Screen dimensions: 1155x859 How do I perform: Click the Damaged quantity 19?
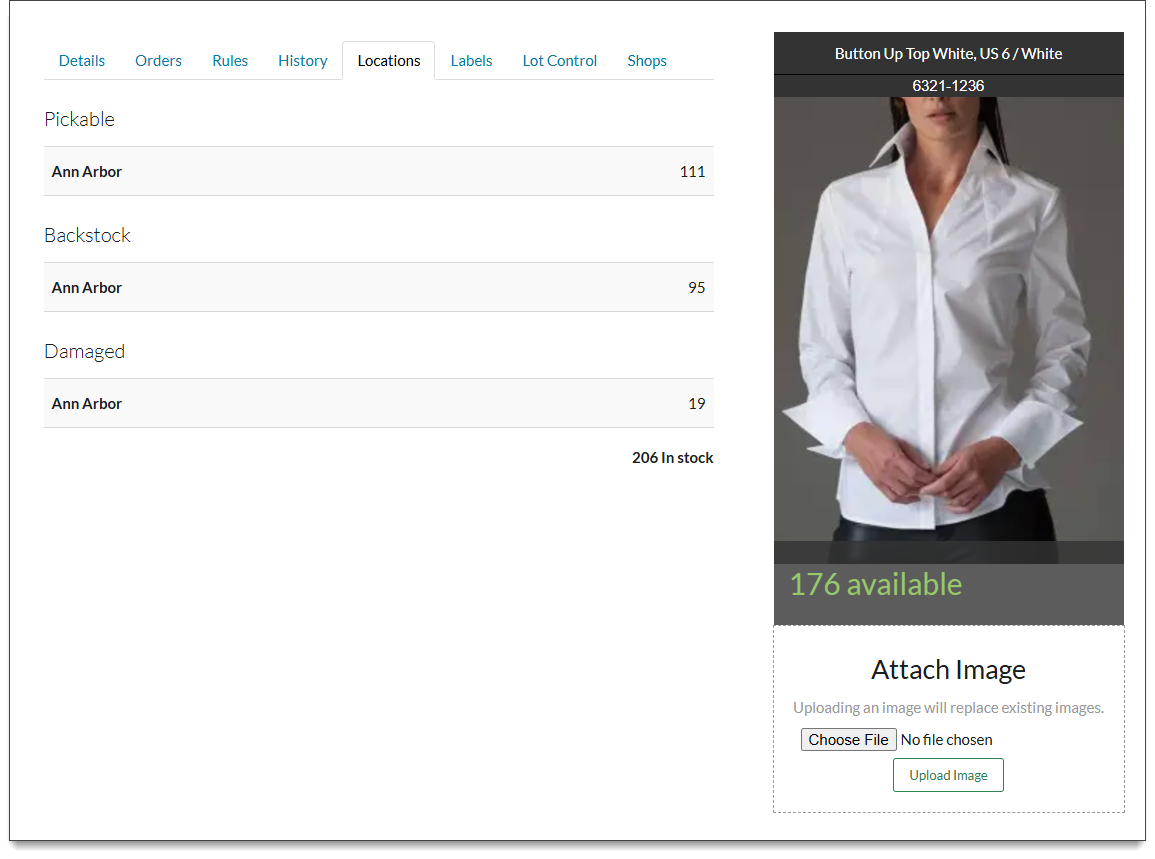696,404
